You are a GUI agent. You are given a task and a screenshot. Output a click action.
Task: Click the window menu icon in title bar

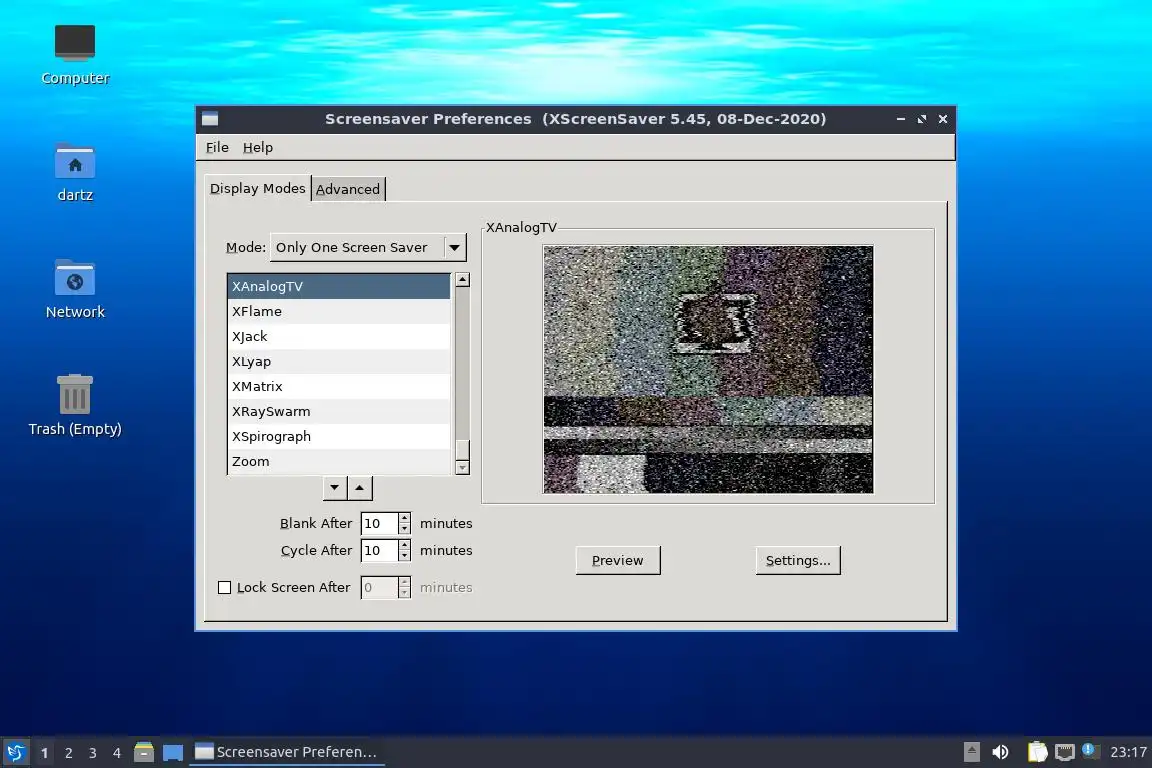(210, 119)
